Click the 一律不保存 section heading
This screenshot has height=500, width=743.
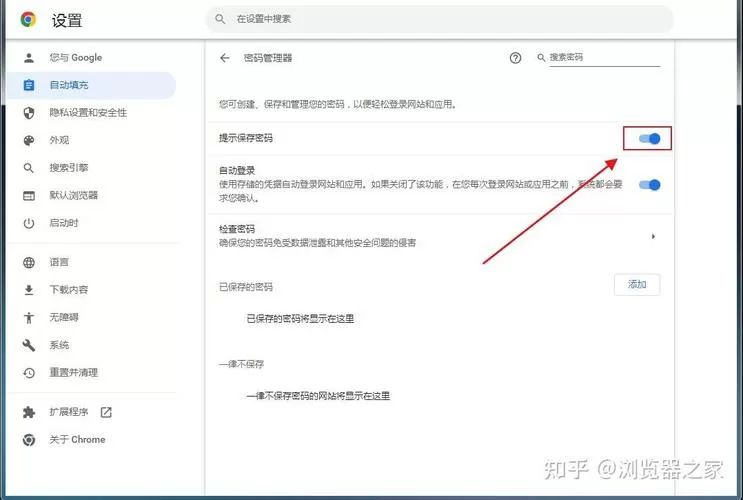pyautogui.click(x=242, y=364)
